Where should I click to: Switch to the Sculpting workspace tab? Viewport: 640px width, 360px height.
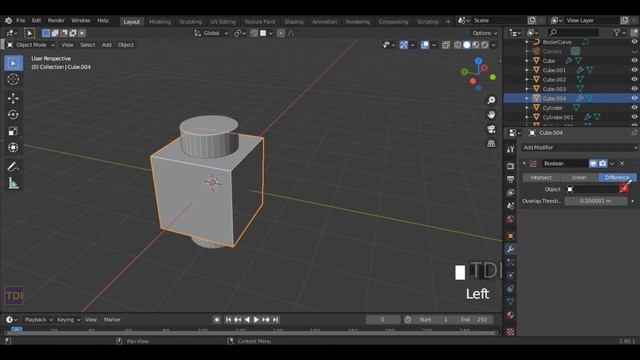191,22
